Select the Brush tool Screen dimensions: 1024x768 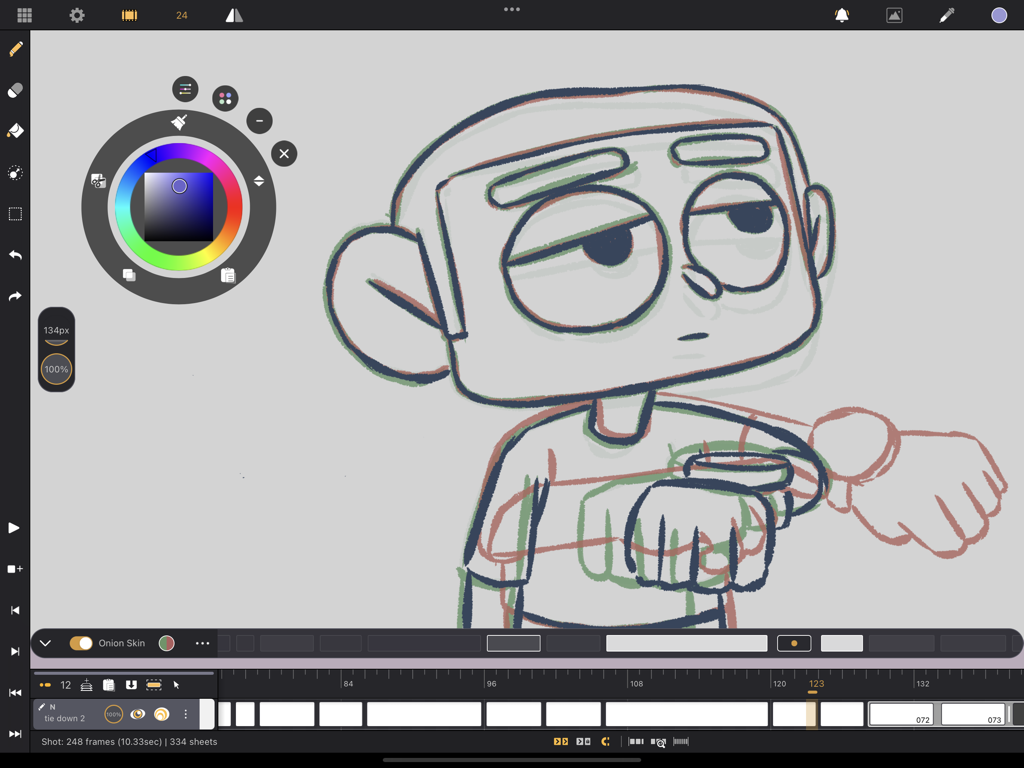tap(15, 48)
